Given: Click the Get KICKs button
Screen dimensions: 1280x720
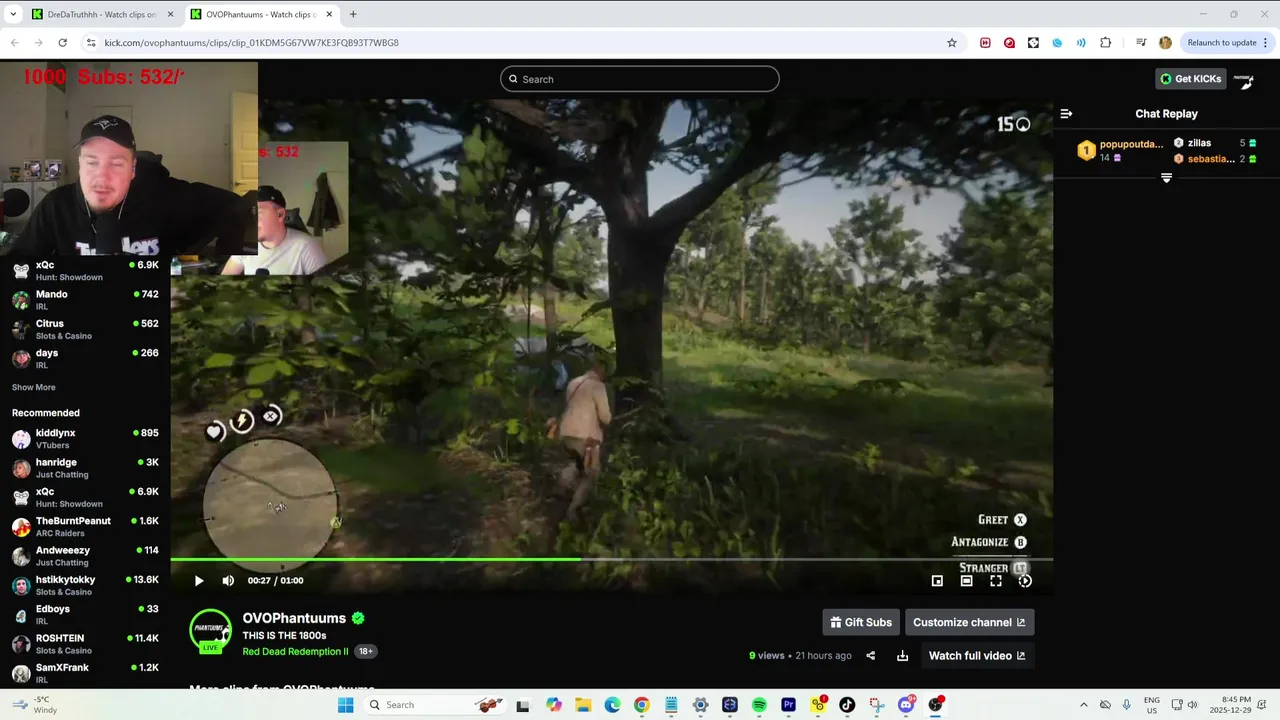Looking at the screenshot, I should [1190, 79].
